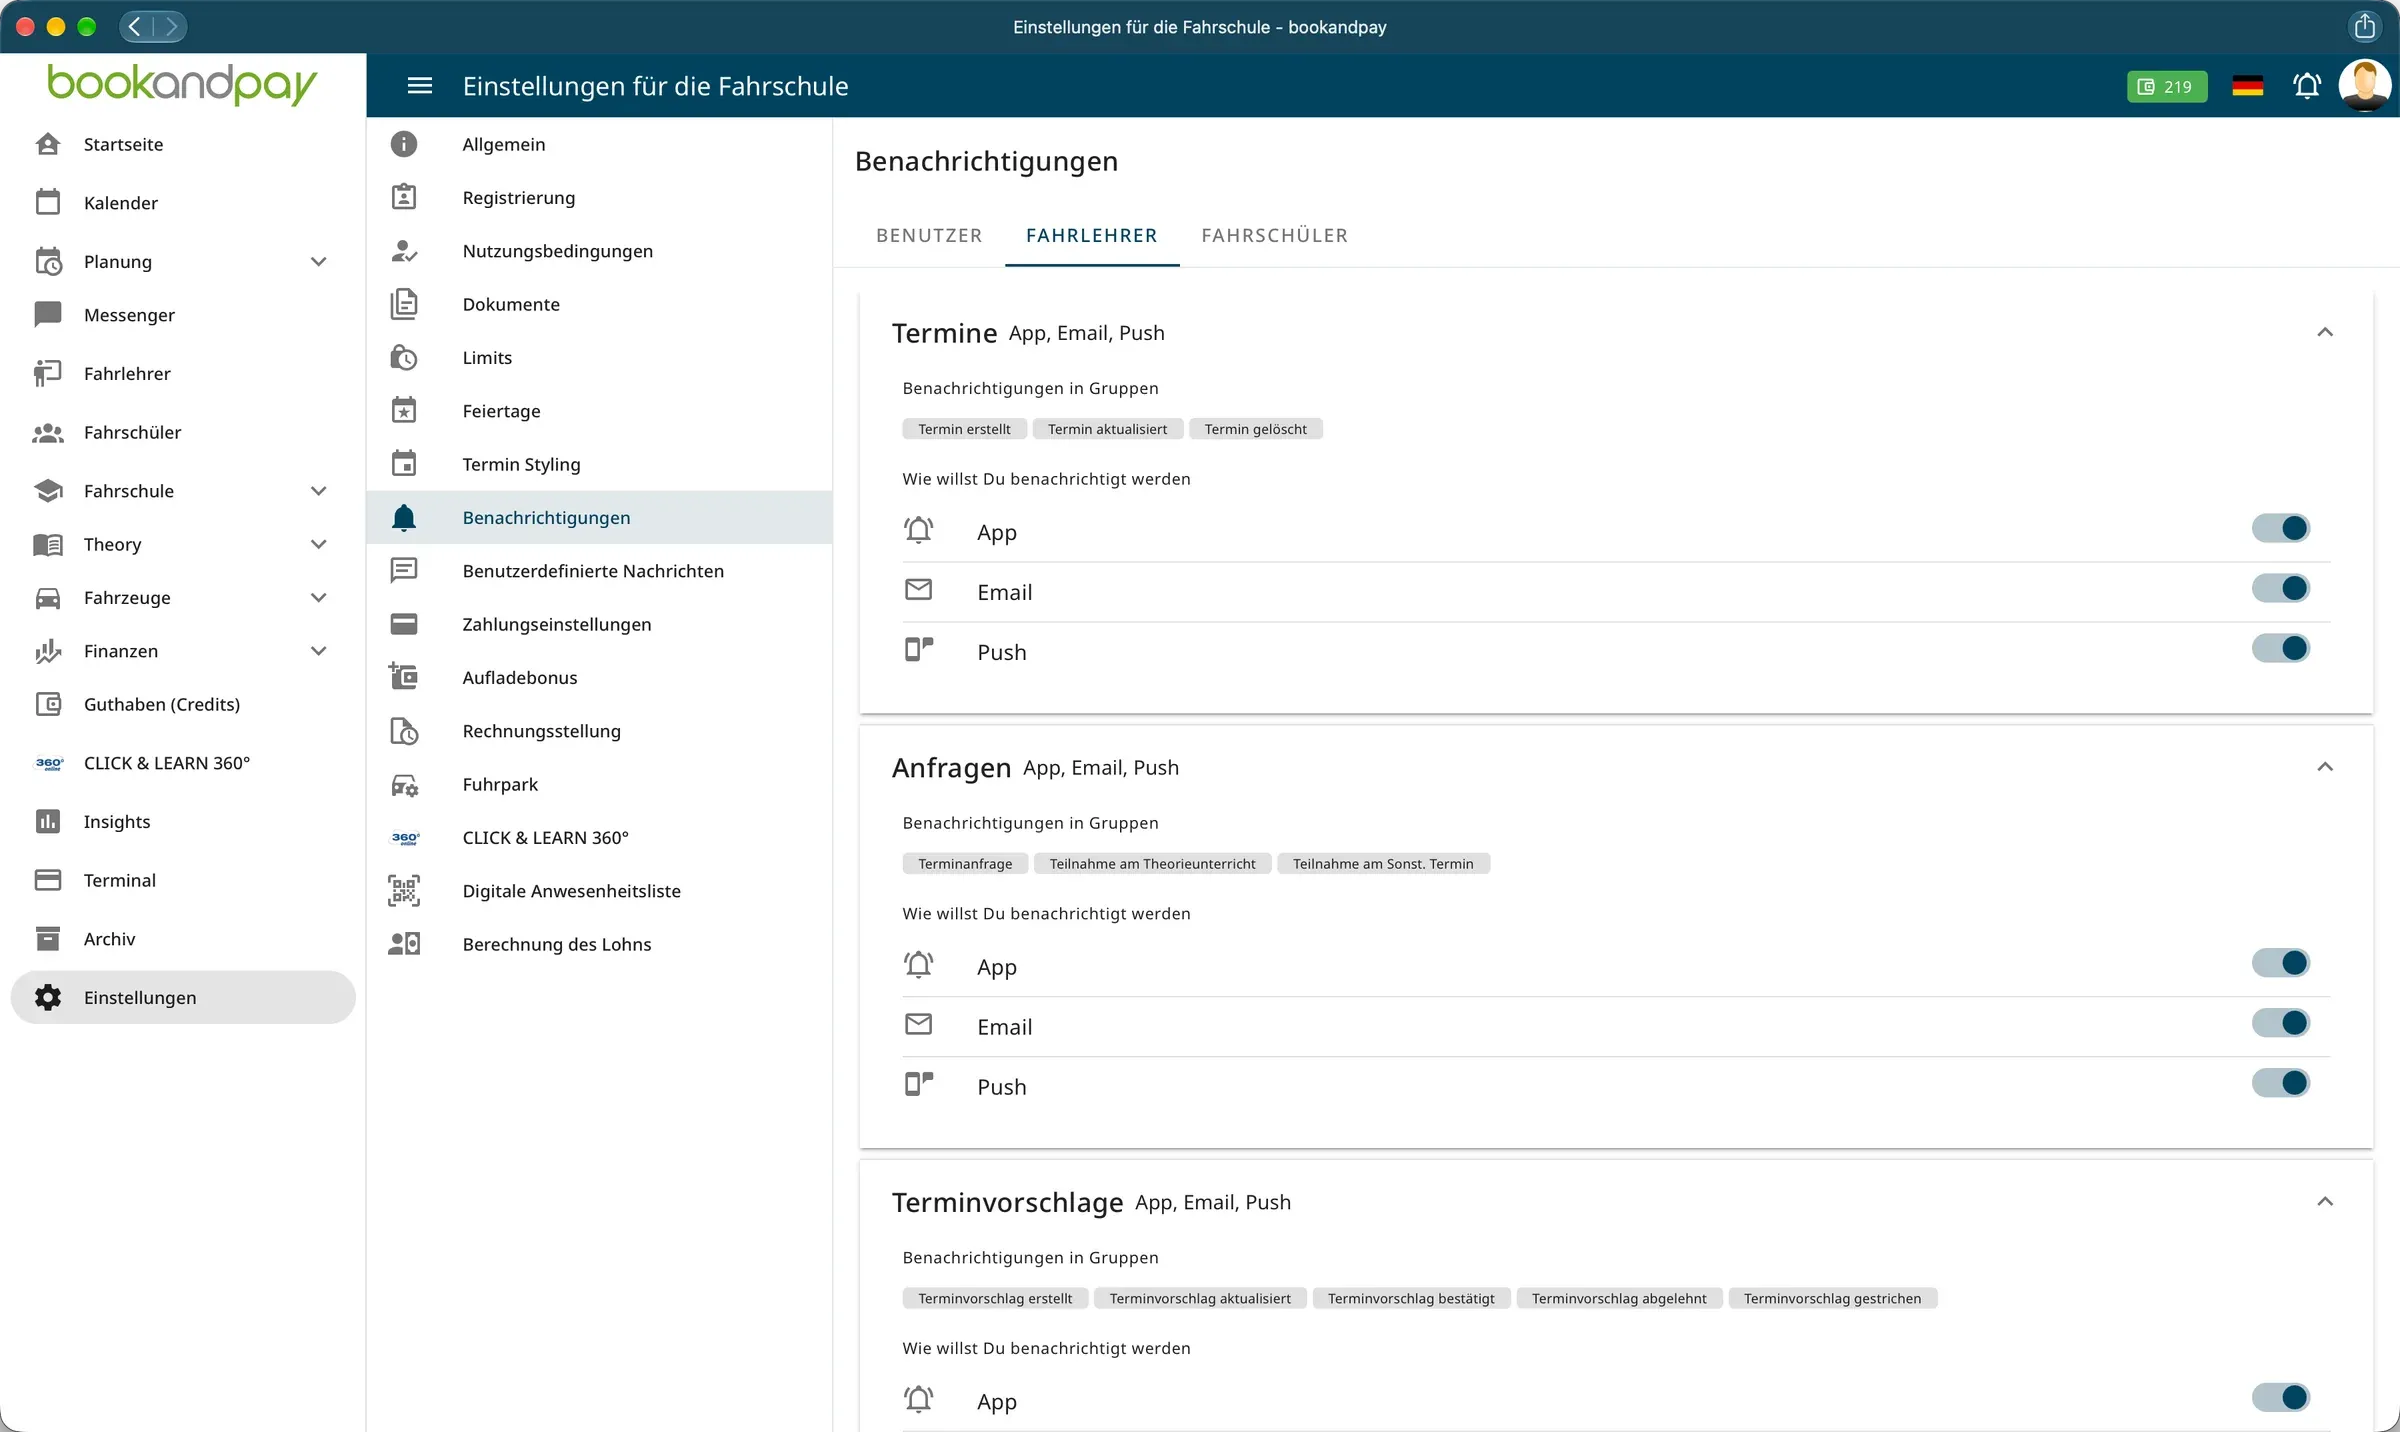
Task: Select the FAHRLEHRER tab
Action: click(1091, 236)
